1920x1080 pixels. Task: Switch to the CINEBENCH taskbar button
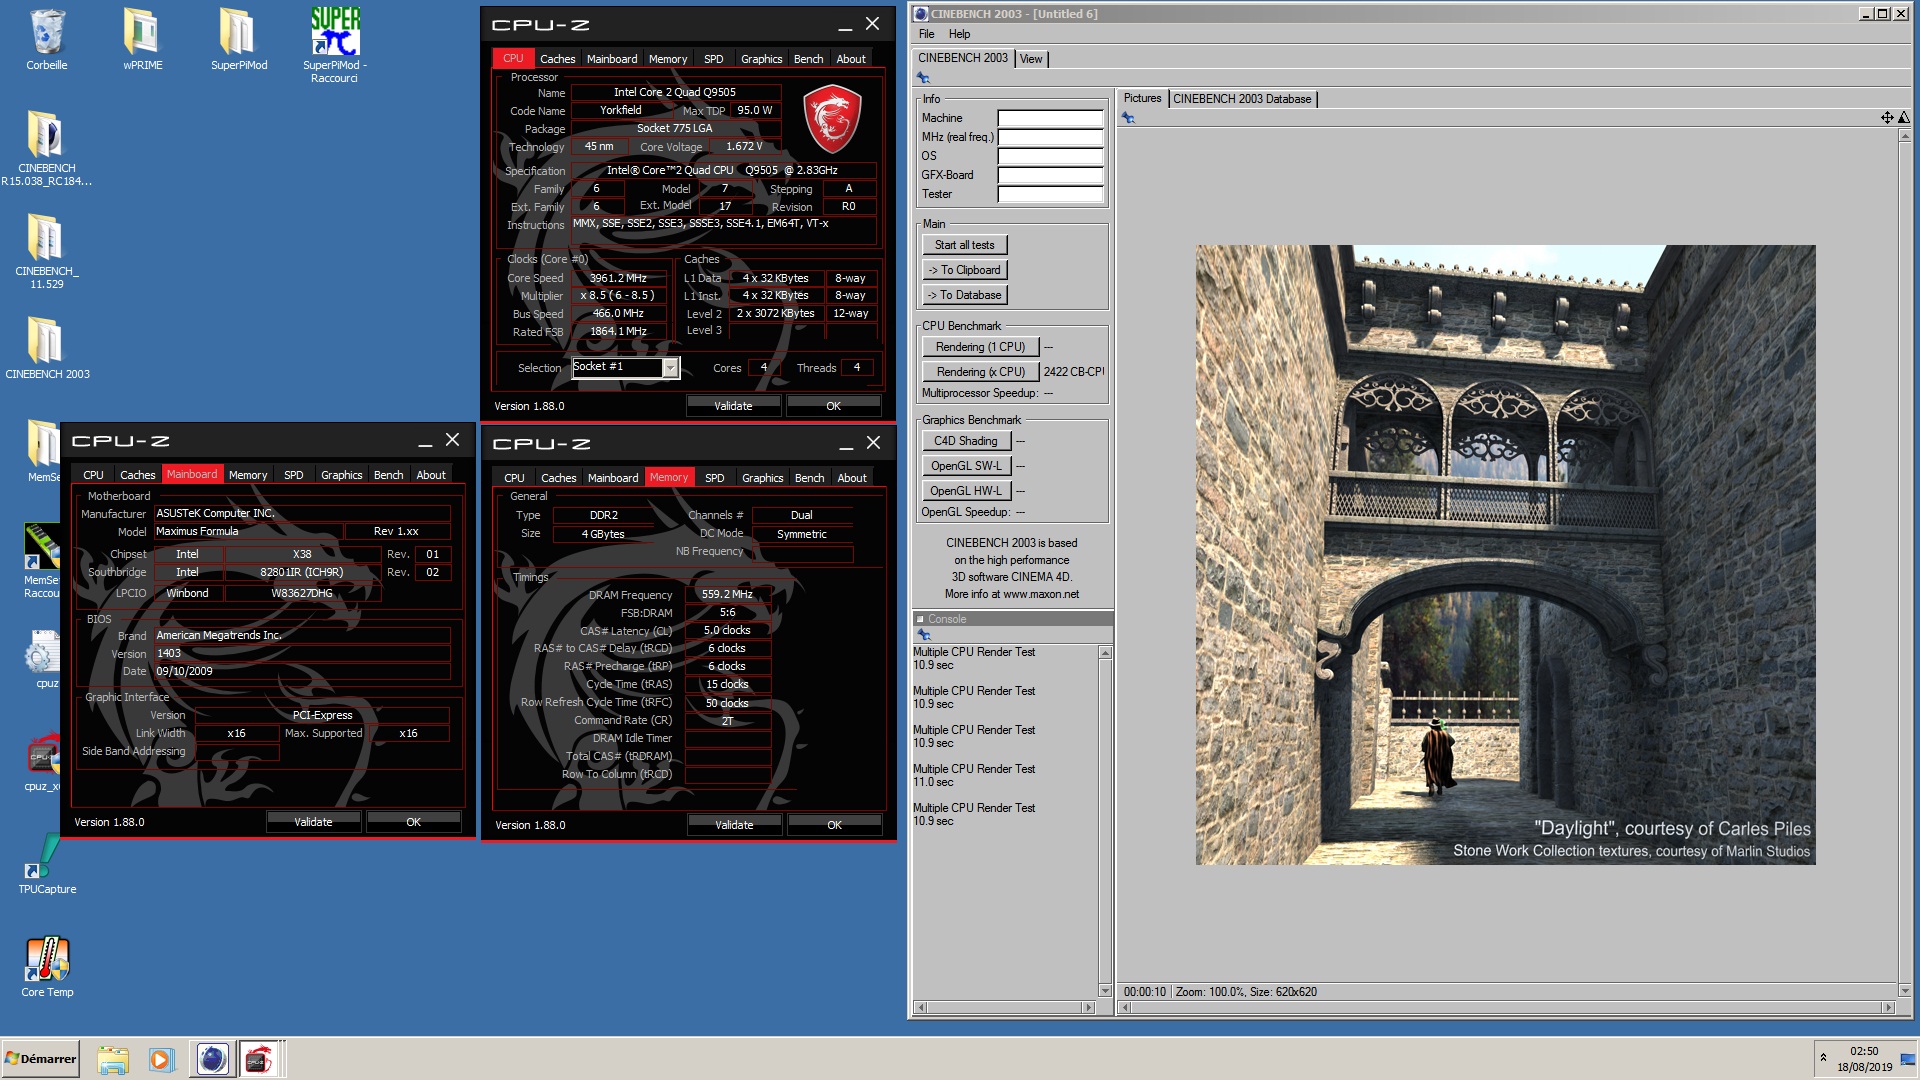(212, 1059)
